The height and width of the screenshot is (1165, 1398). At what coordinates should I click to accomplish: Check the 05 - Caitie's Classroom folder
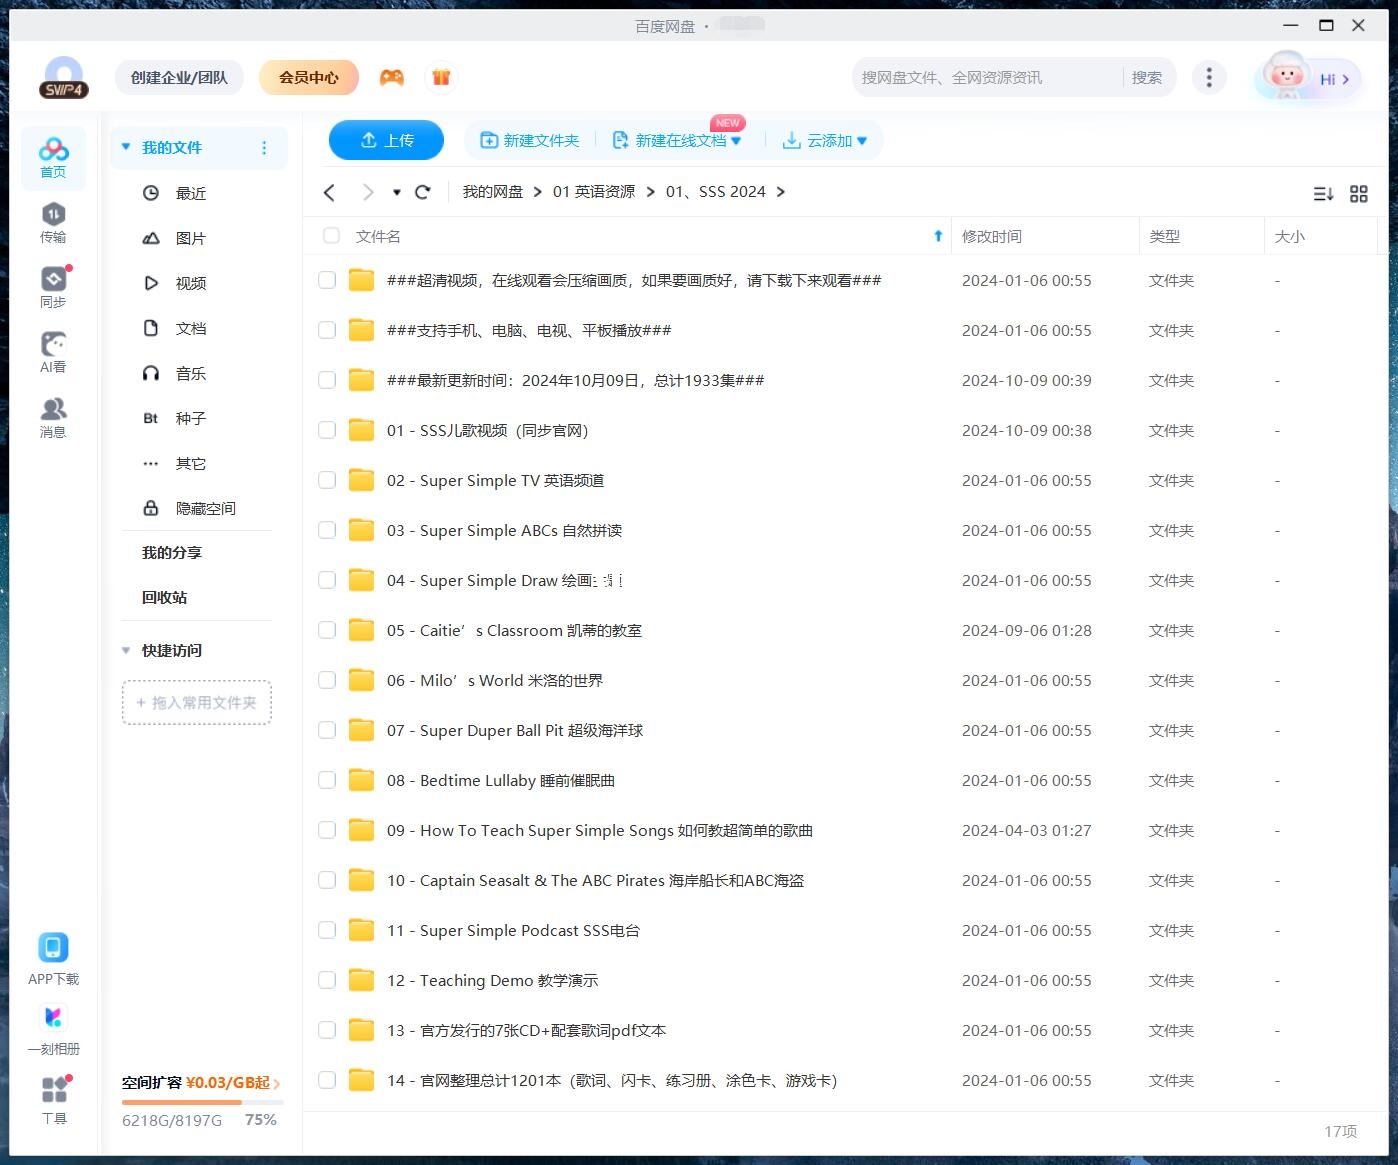pyautogui.click(x=327, y=630)
